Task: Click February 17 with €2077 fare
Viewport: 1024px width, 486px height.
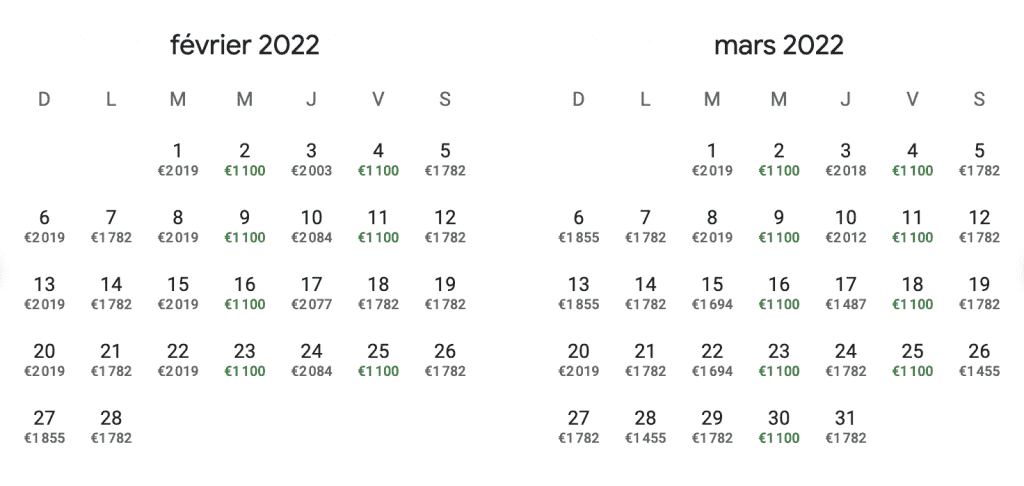Action: click(312, 293)
